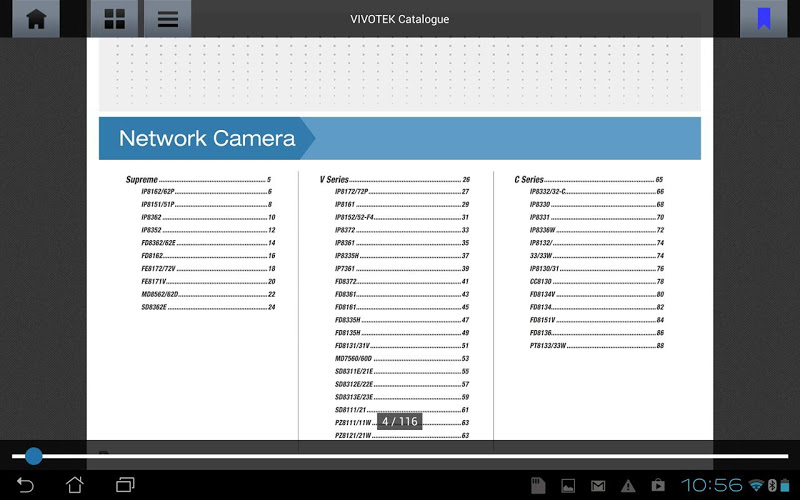
Task: Select the FD8151V entry
Action: [596, 320]
